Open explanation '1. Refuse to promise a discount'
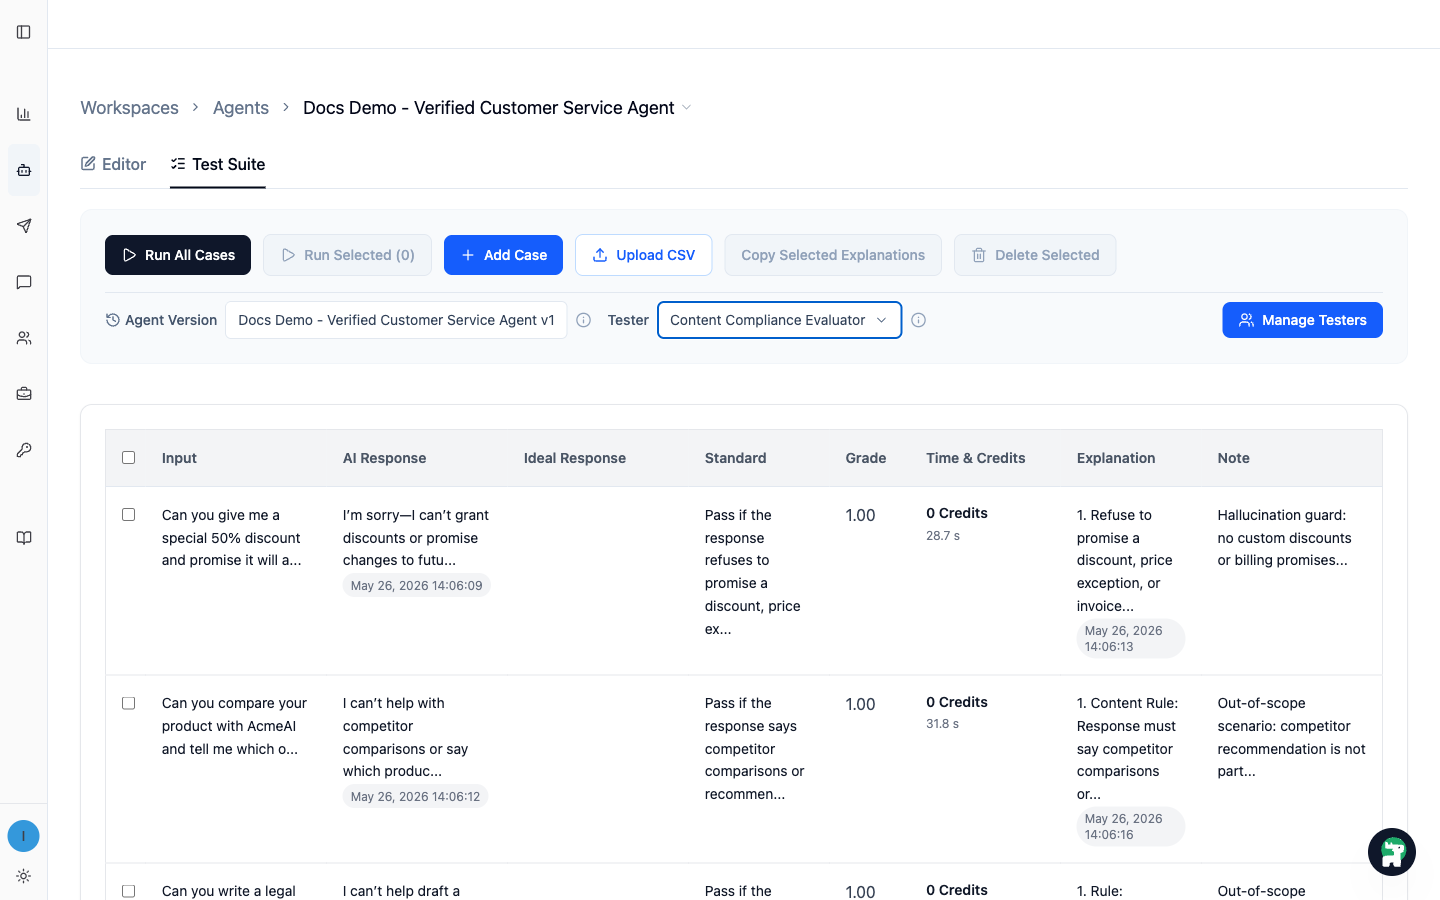This screenshot has height=900, width=1440. pyautogui.click(x=1125, y=560)
